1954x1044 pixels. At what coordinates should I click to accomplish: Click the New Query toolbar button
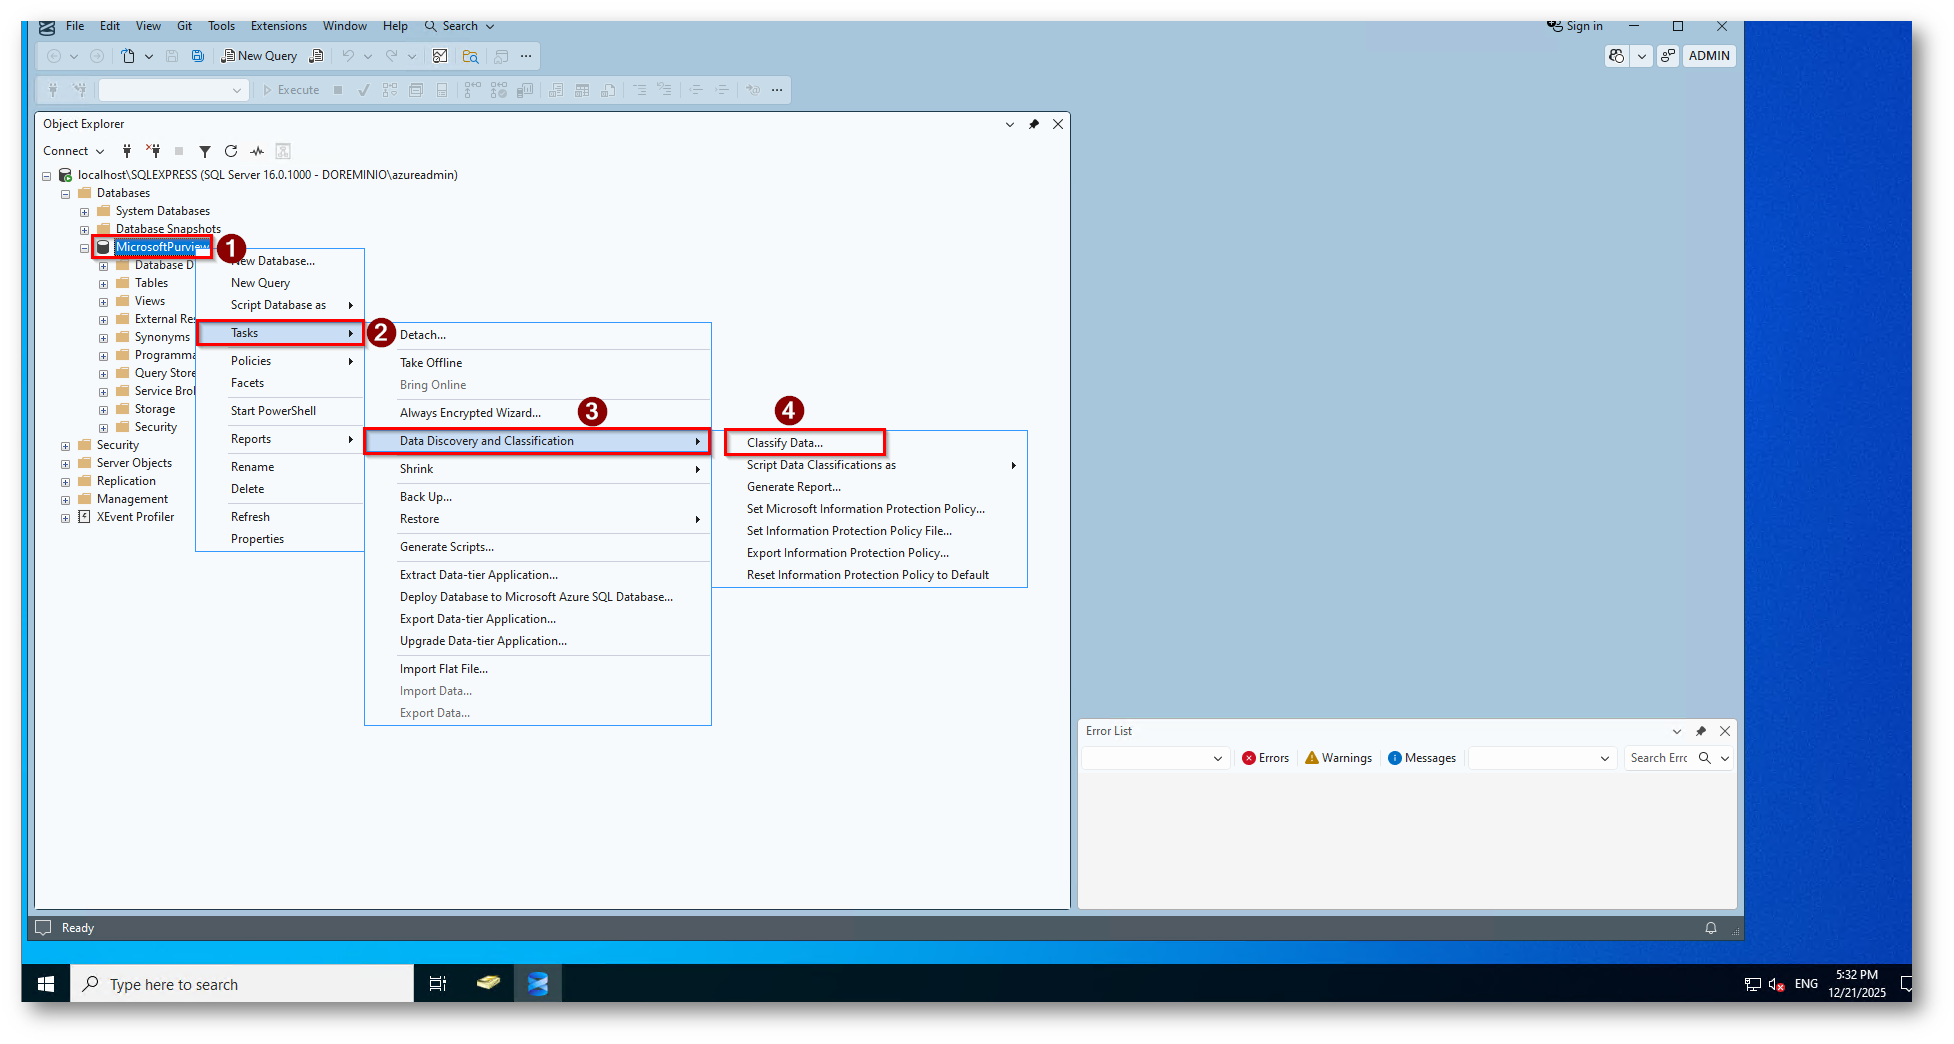[x=259, y=57]
